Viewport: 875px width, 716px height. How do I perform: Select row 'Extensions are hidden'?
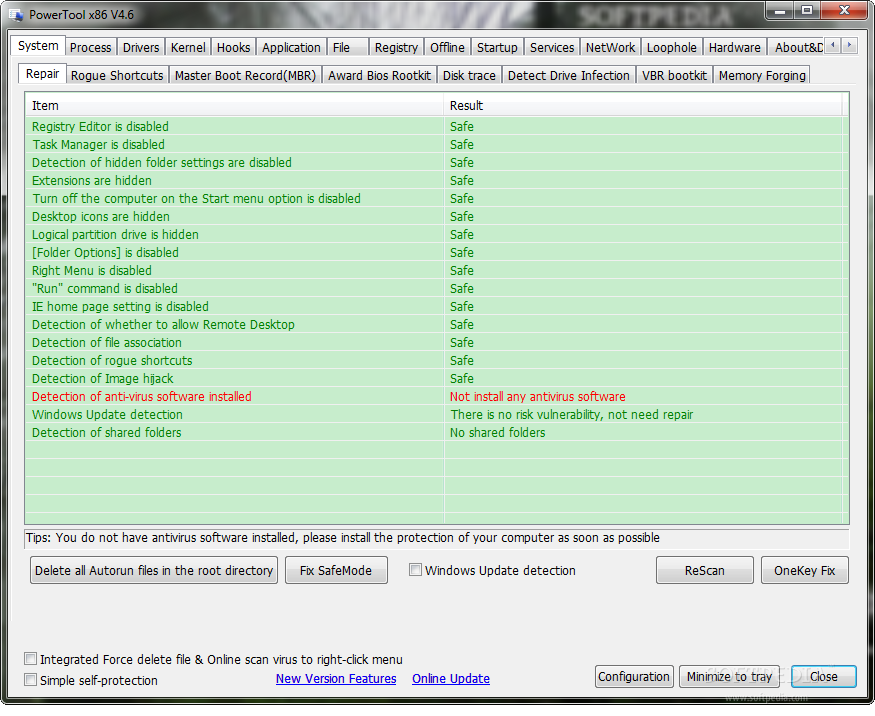pyautogui.click(x=434, y=180)
